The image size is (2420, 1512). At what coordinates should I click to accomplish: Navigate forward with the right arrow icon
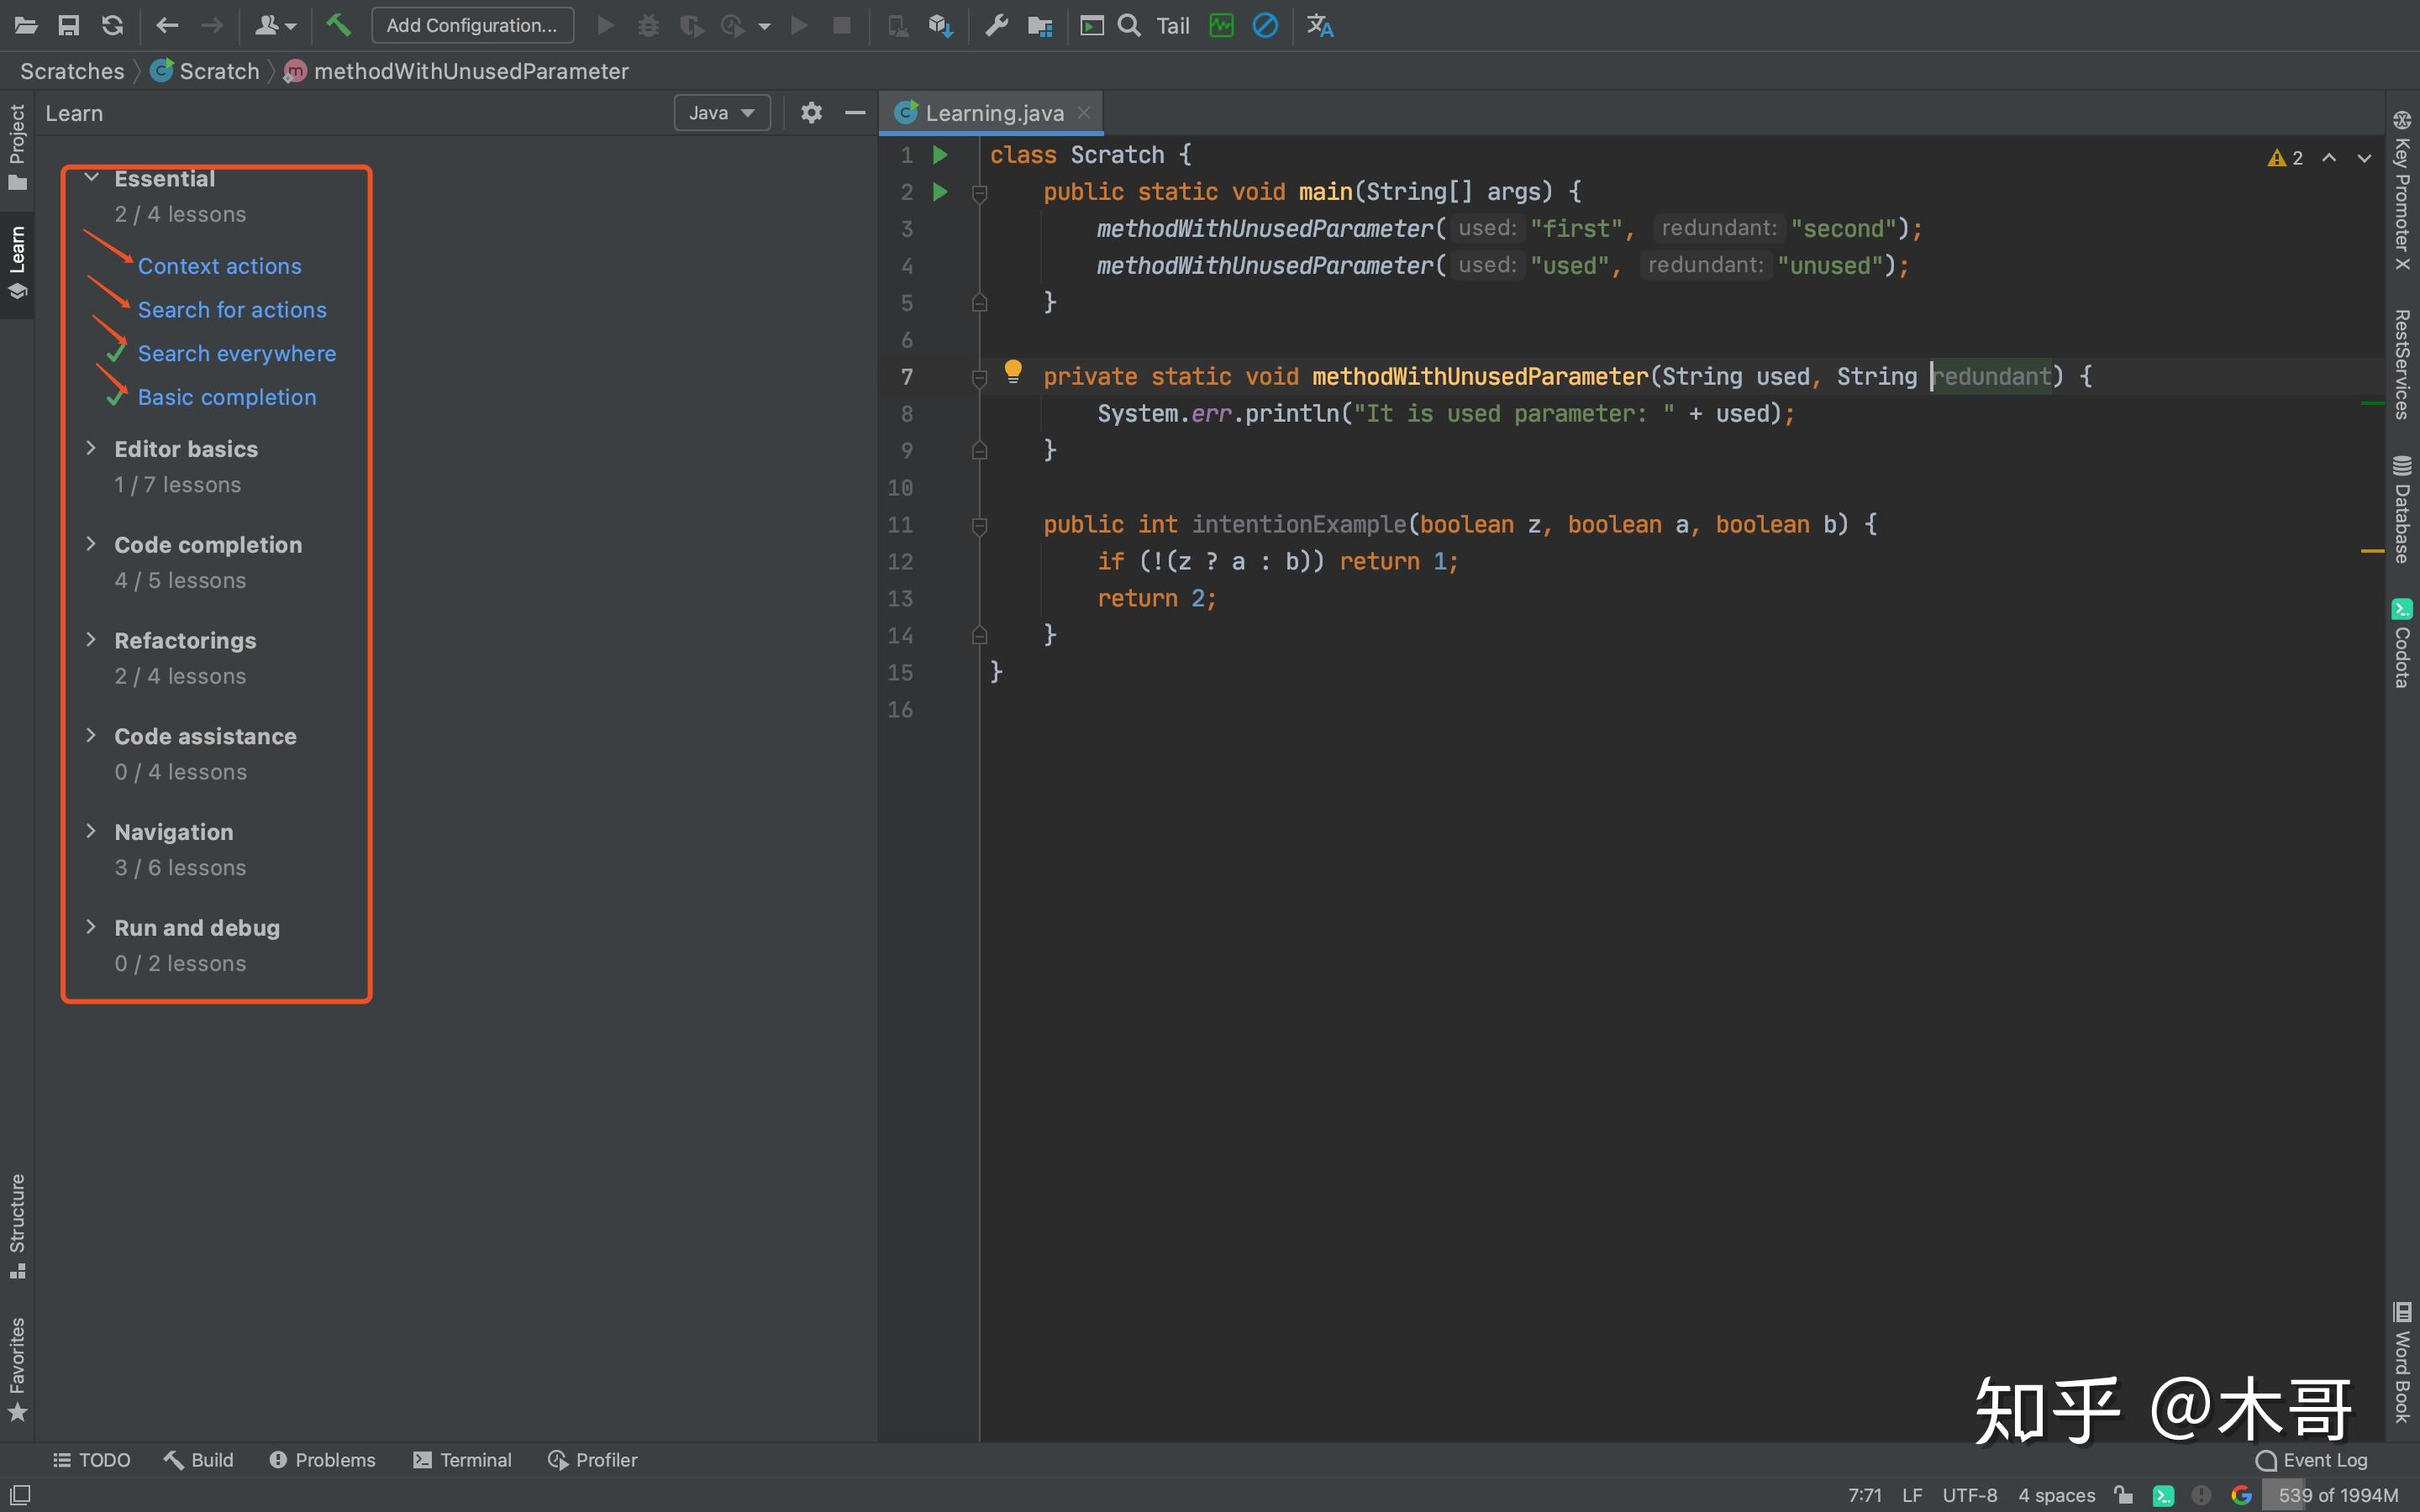click(212, 26)
